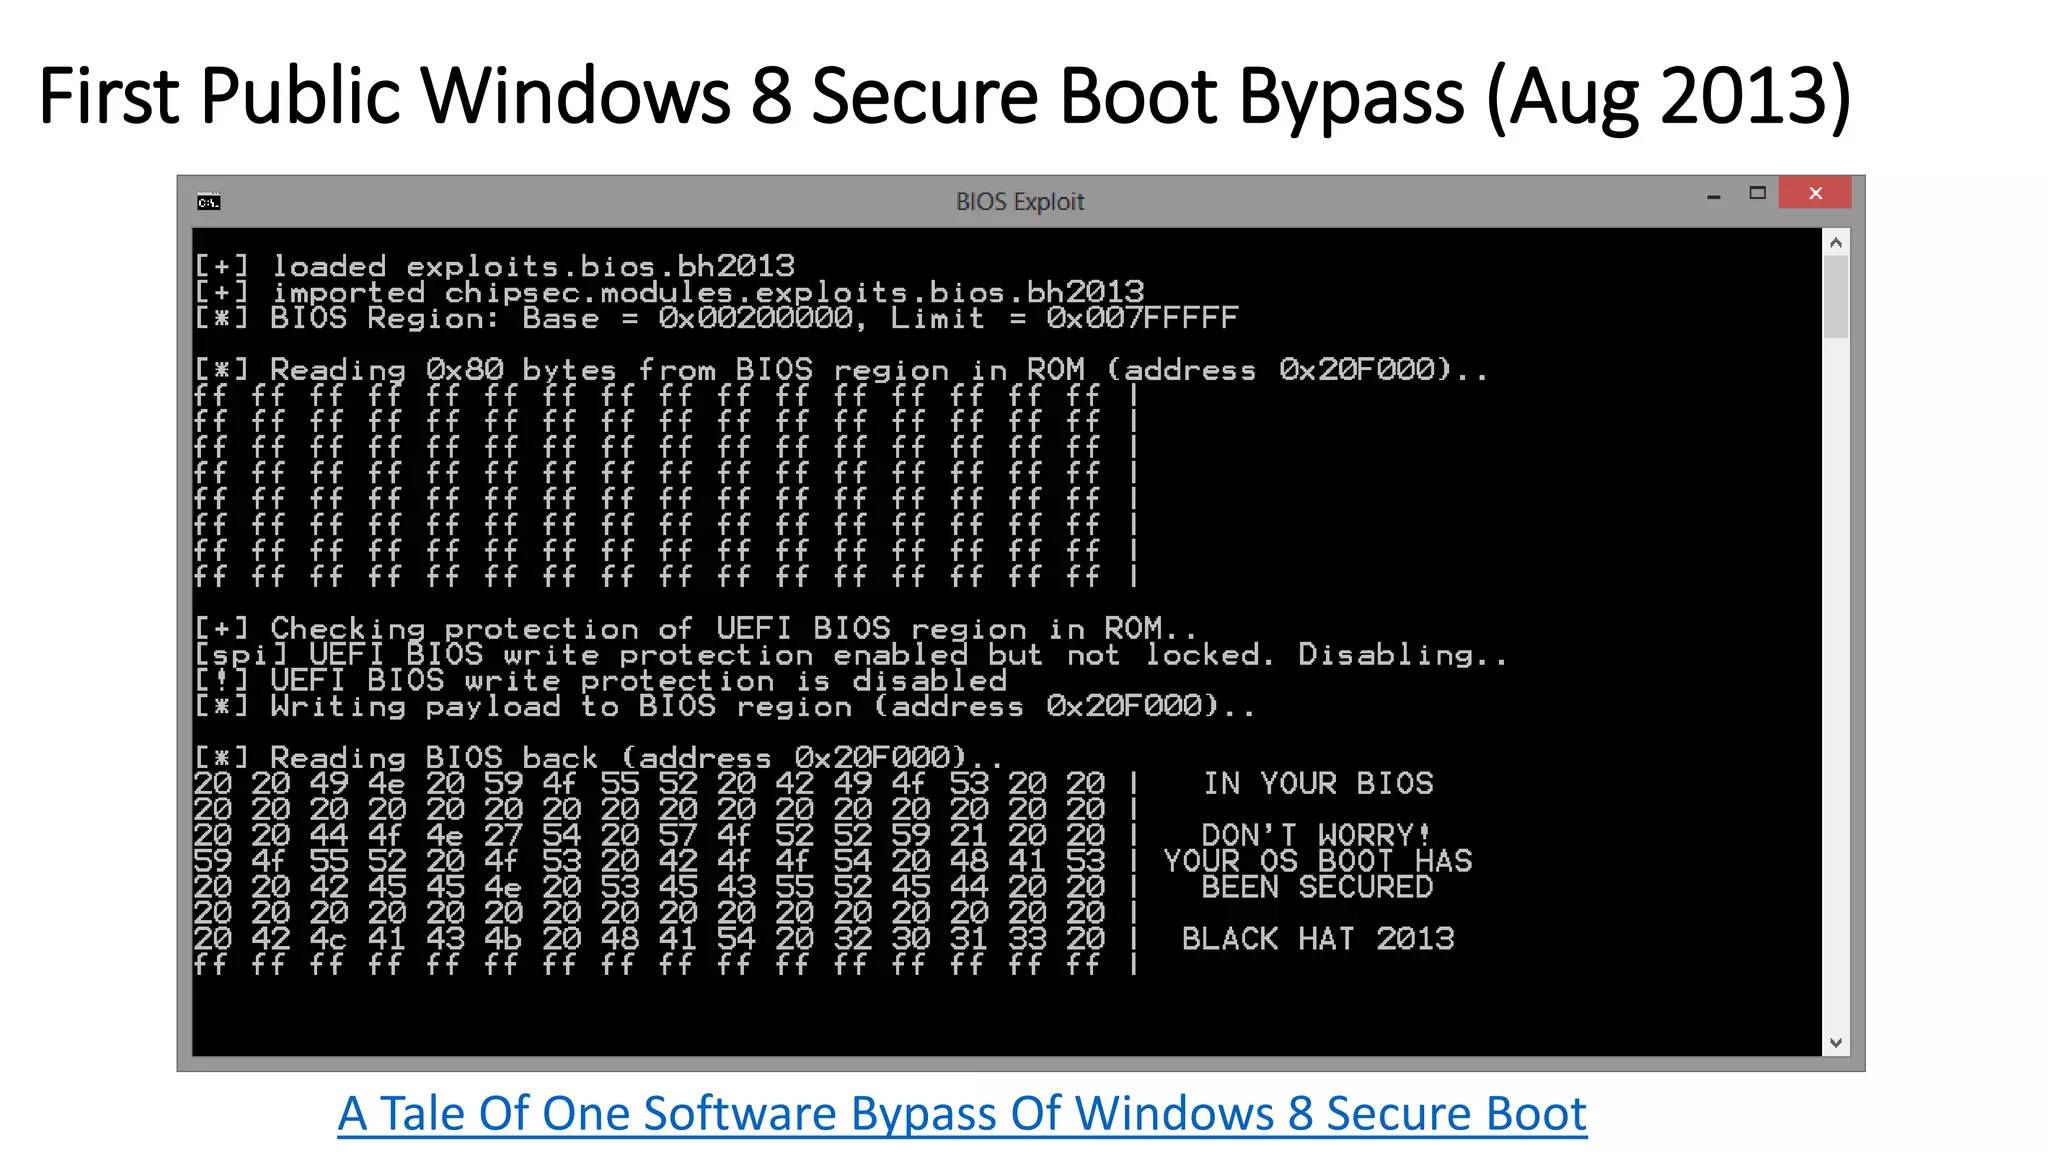Click the 'Reading 0x80 bytes from BIOS region' line

click(841, 370)
